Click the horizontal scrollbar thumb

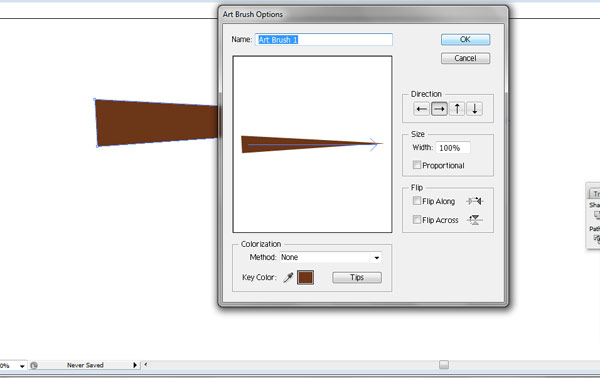click(444, 365)
